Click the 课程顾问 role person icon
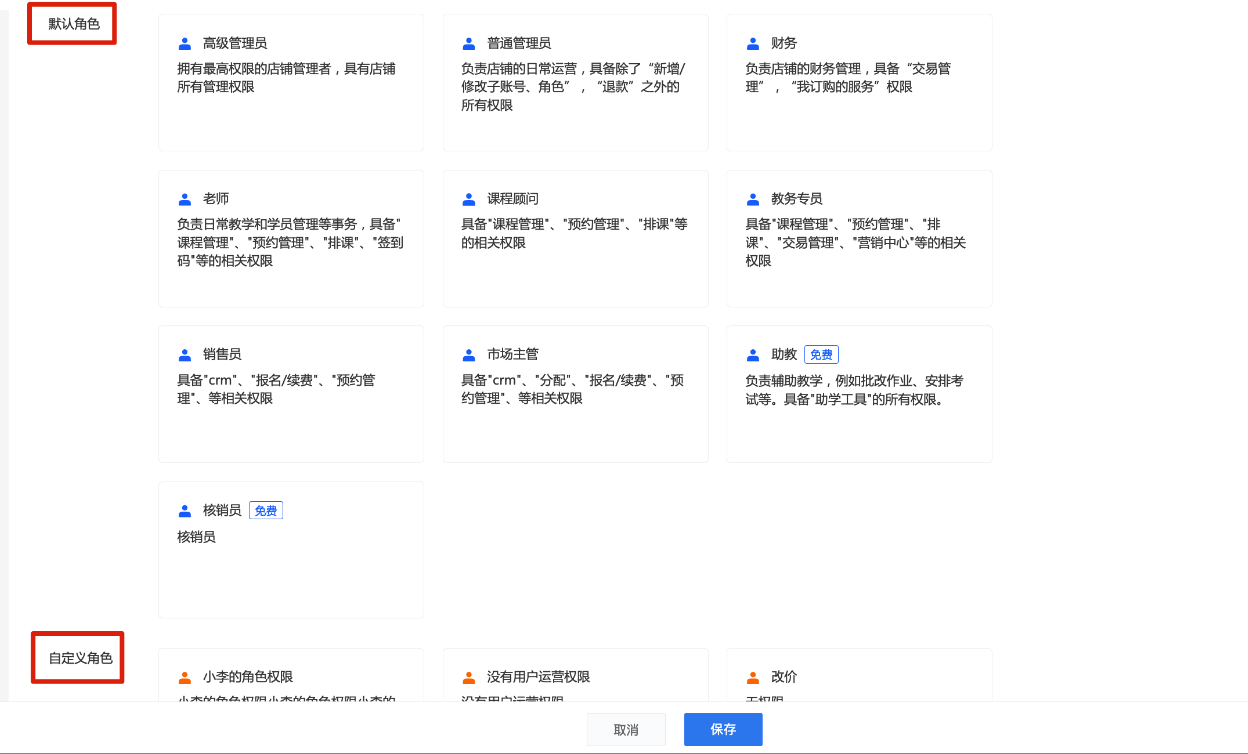Image resolution: width=1248 pixels, height=754 pixels. coord(469,199)
